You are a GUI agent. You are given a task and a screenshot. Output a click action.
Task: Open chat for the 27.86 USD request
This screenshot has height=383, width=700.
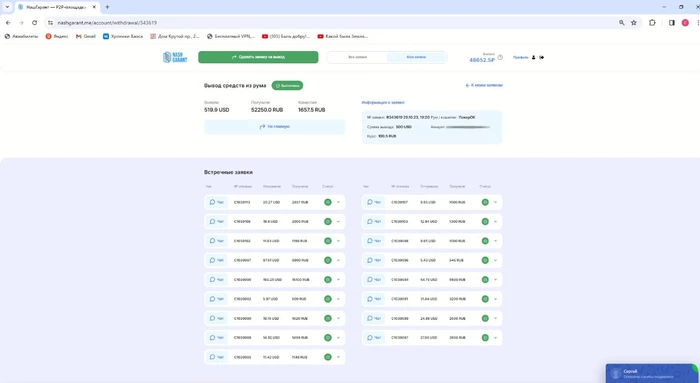tap(373, 337)
